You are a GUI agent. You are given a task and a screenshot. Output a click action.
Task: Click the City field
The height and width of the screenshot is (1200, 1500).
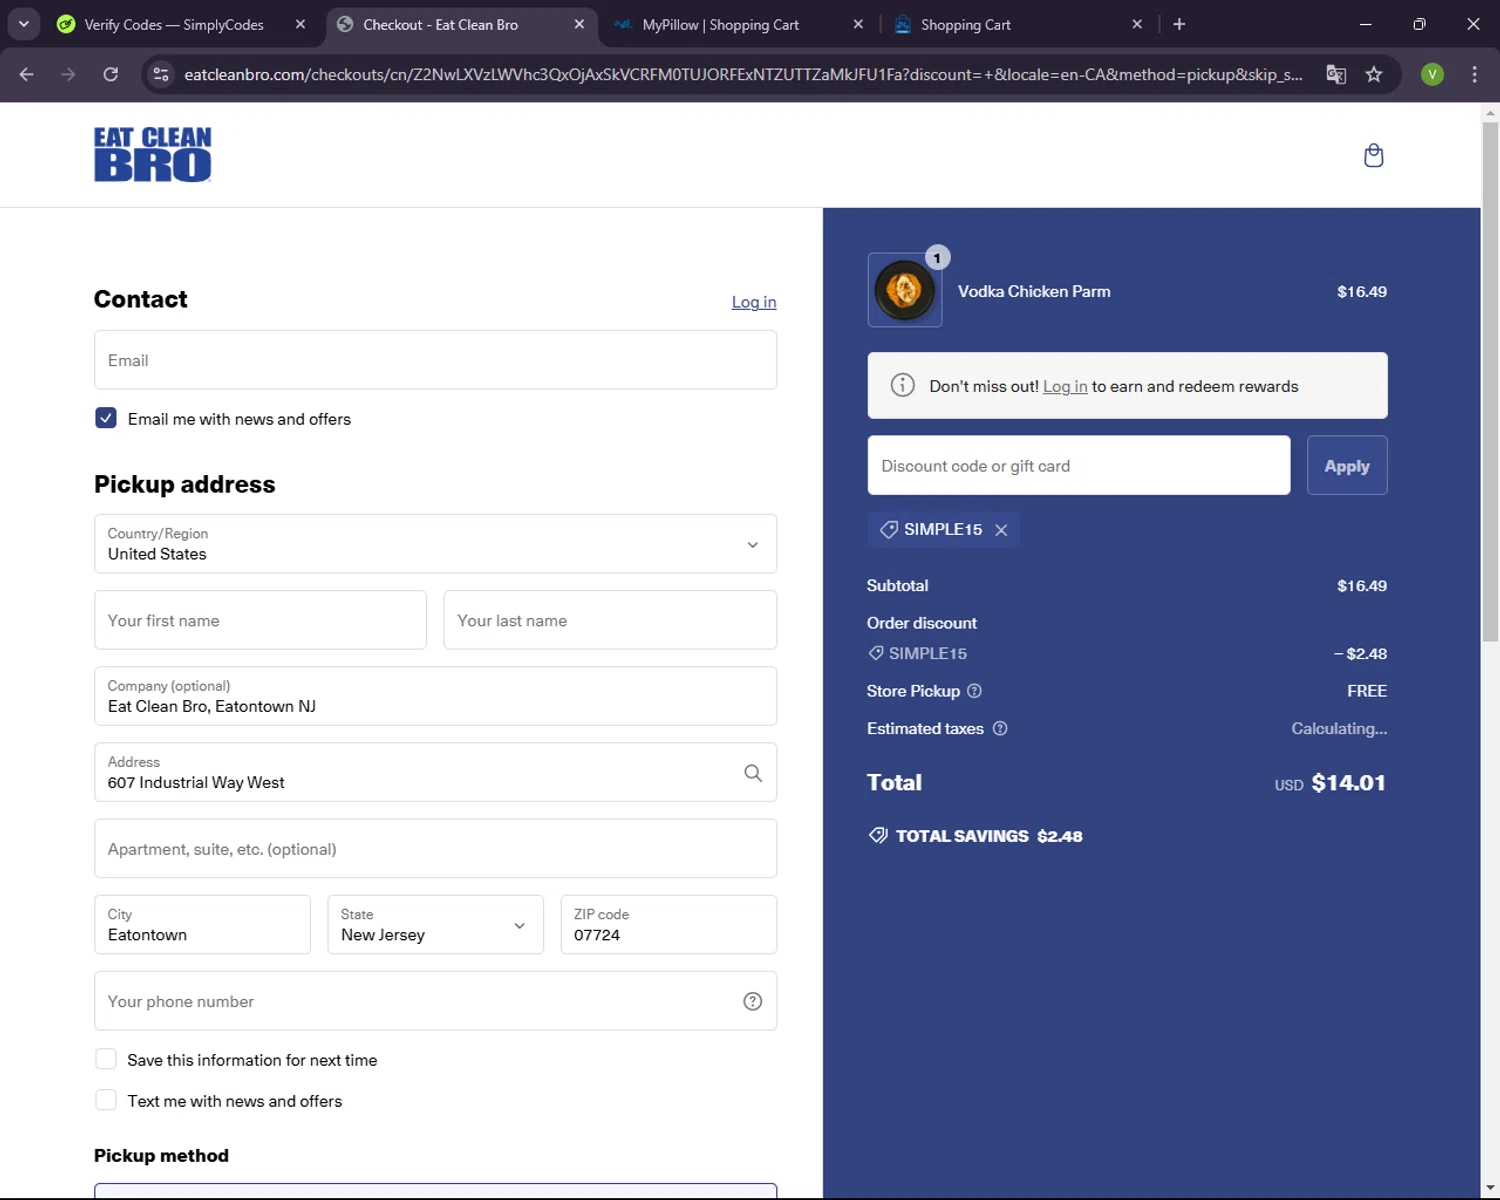(x=202, y=925)
